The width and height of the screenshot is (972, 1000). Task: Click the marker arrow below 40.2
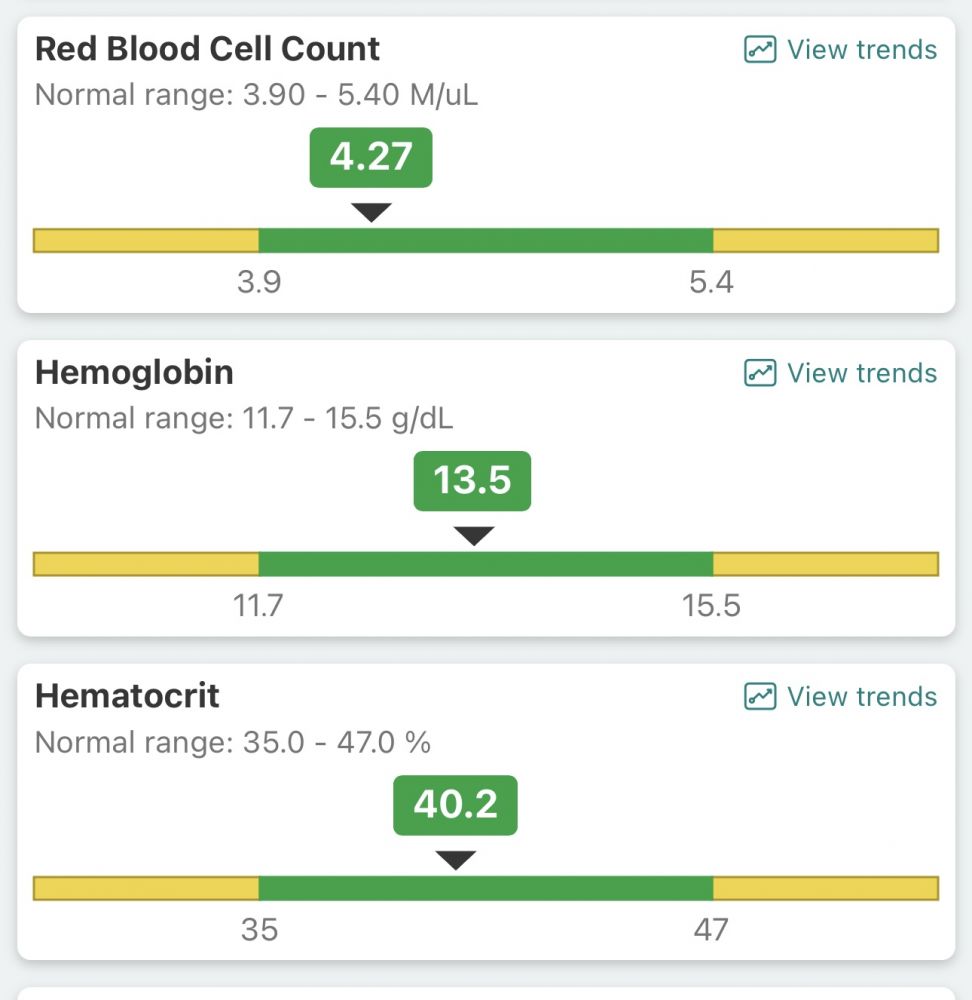click(455, 860)
